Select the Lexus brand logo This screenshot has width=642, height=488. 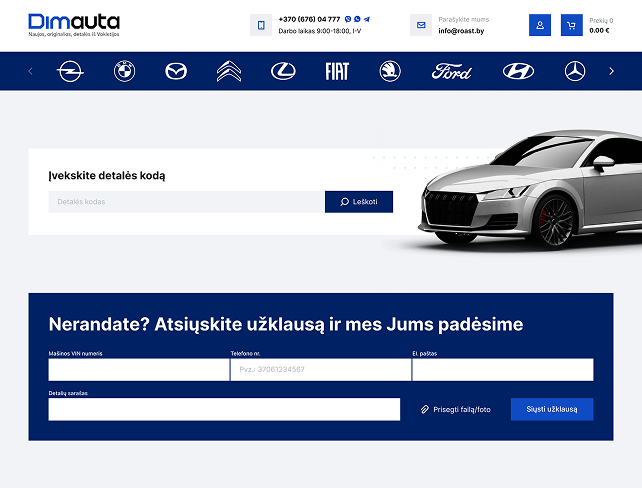pos(283,71)
